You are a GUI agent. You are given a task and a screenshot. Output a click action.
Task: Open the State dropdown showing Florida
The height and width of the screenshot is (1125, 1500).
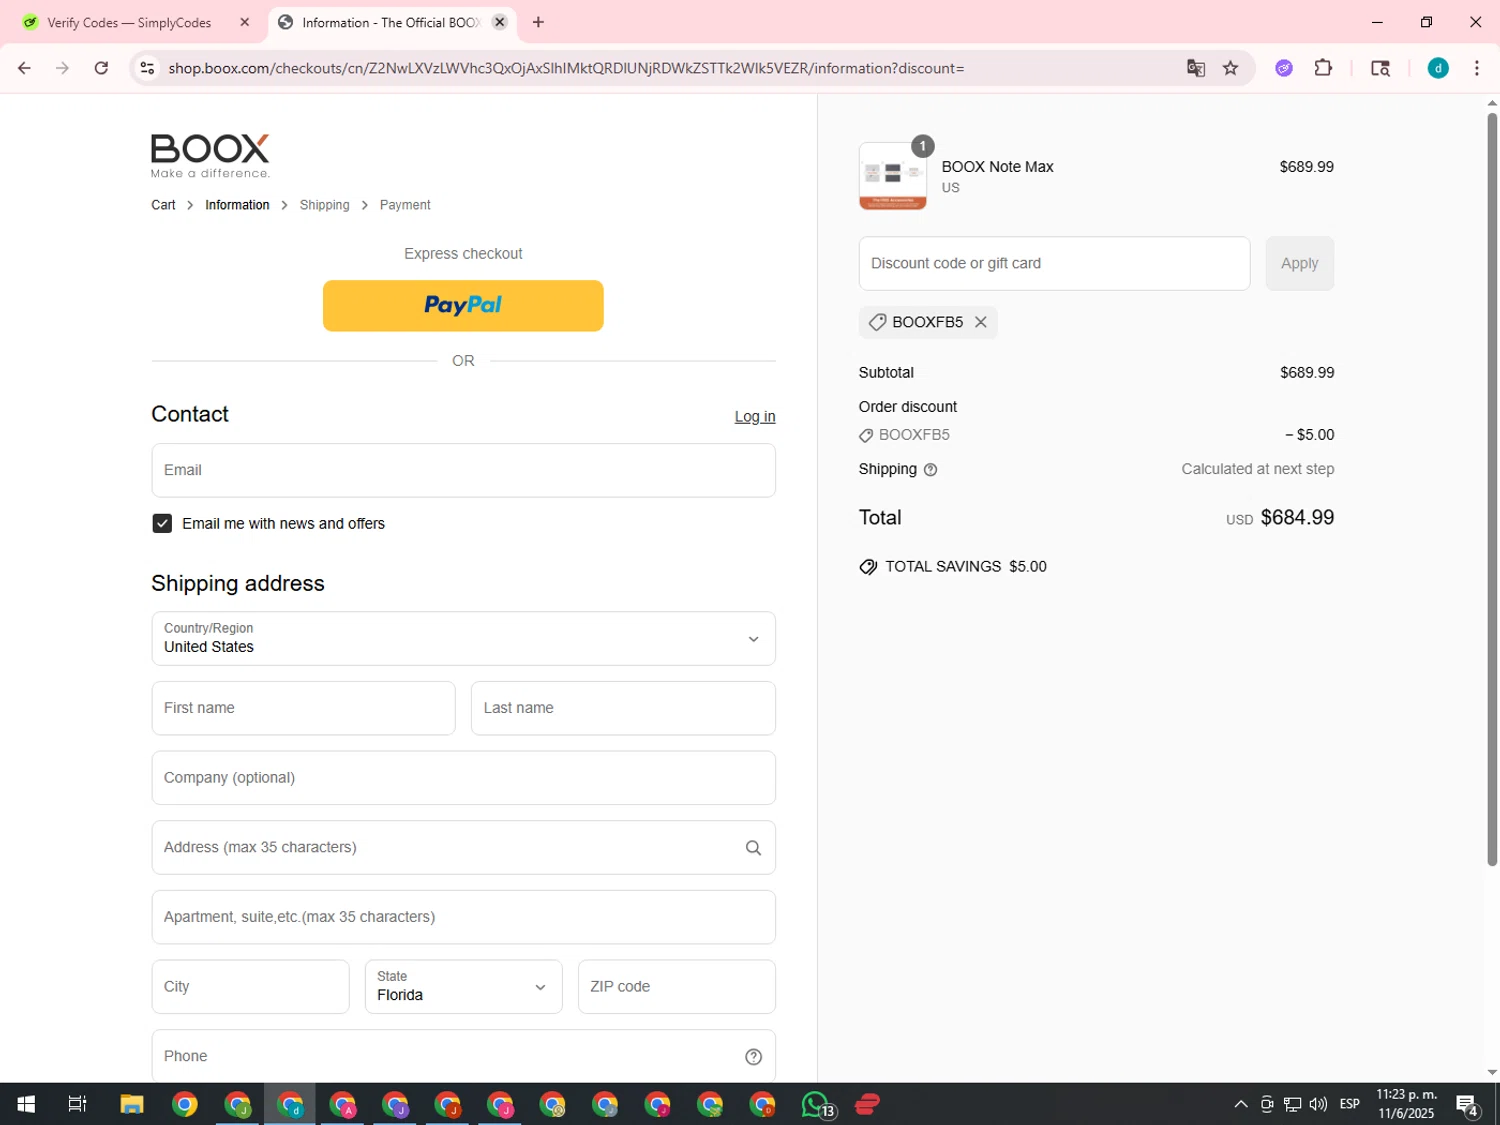[463, 987]
